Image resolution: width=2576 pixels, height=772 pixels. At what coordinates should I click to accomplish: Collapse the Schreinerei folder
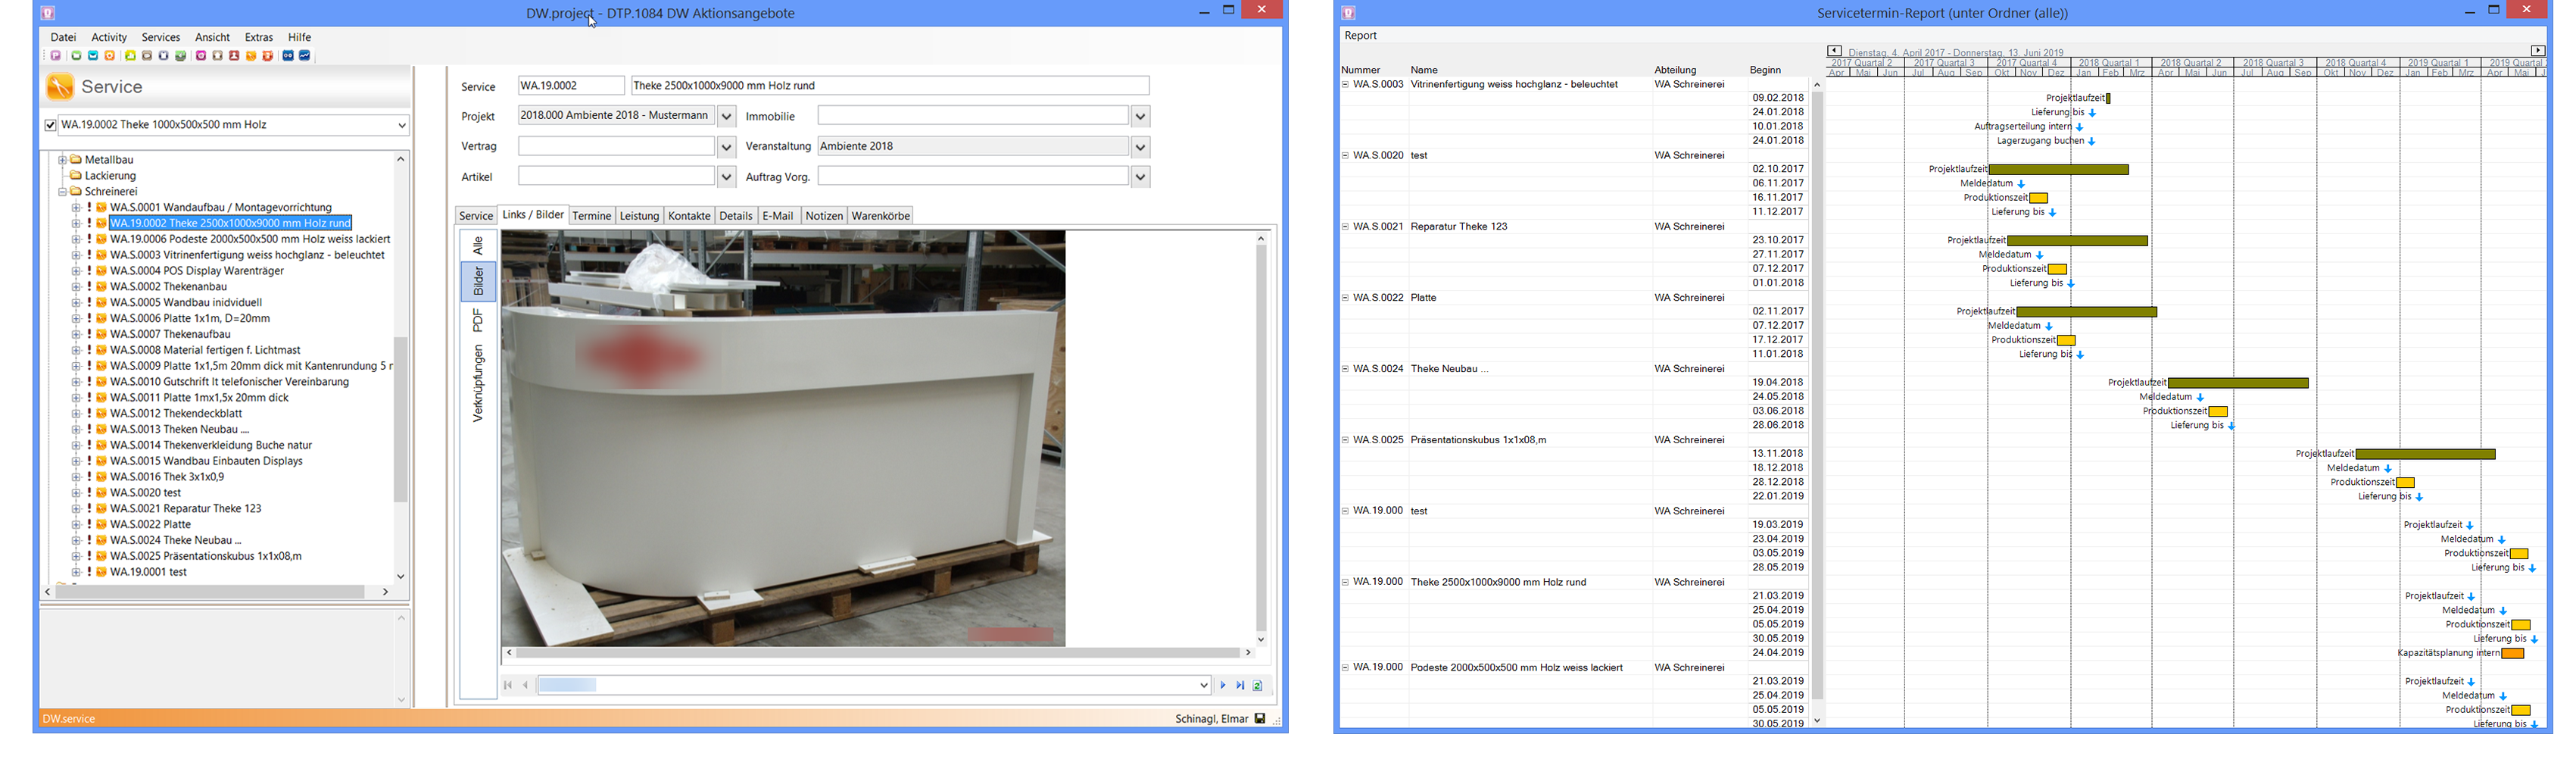pyautogui.click(x=62, y=191)
